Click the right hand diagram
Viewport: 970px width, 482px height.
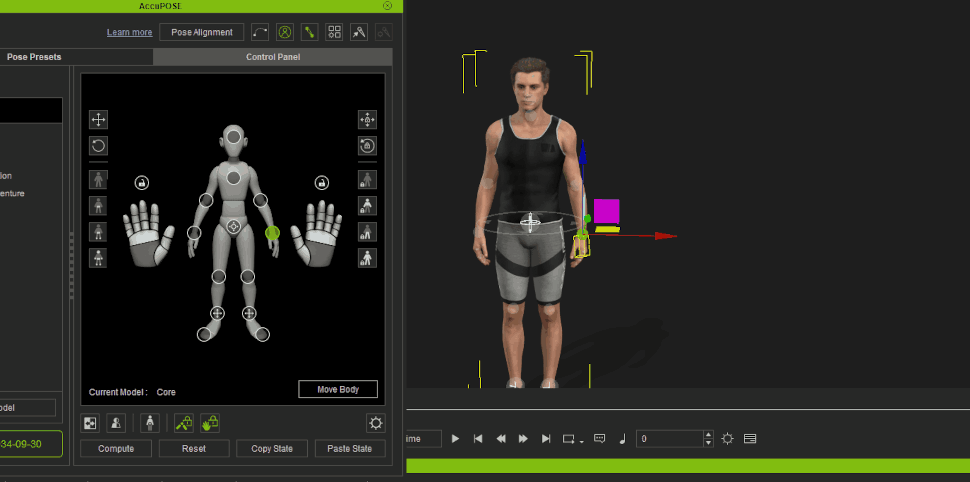[x=316, y=233]
